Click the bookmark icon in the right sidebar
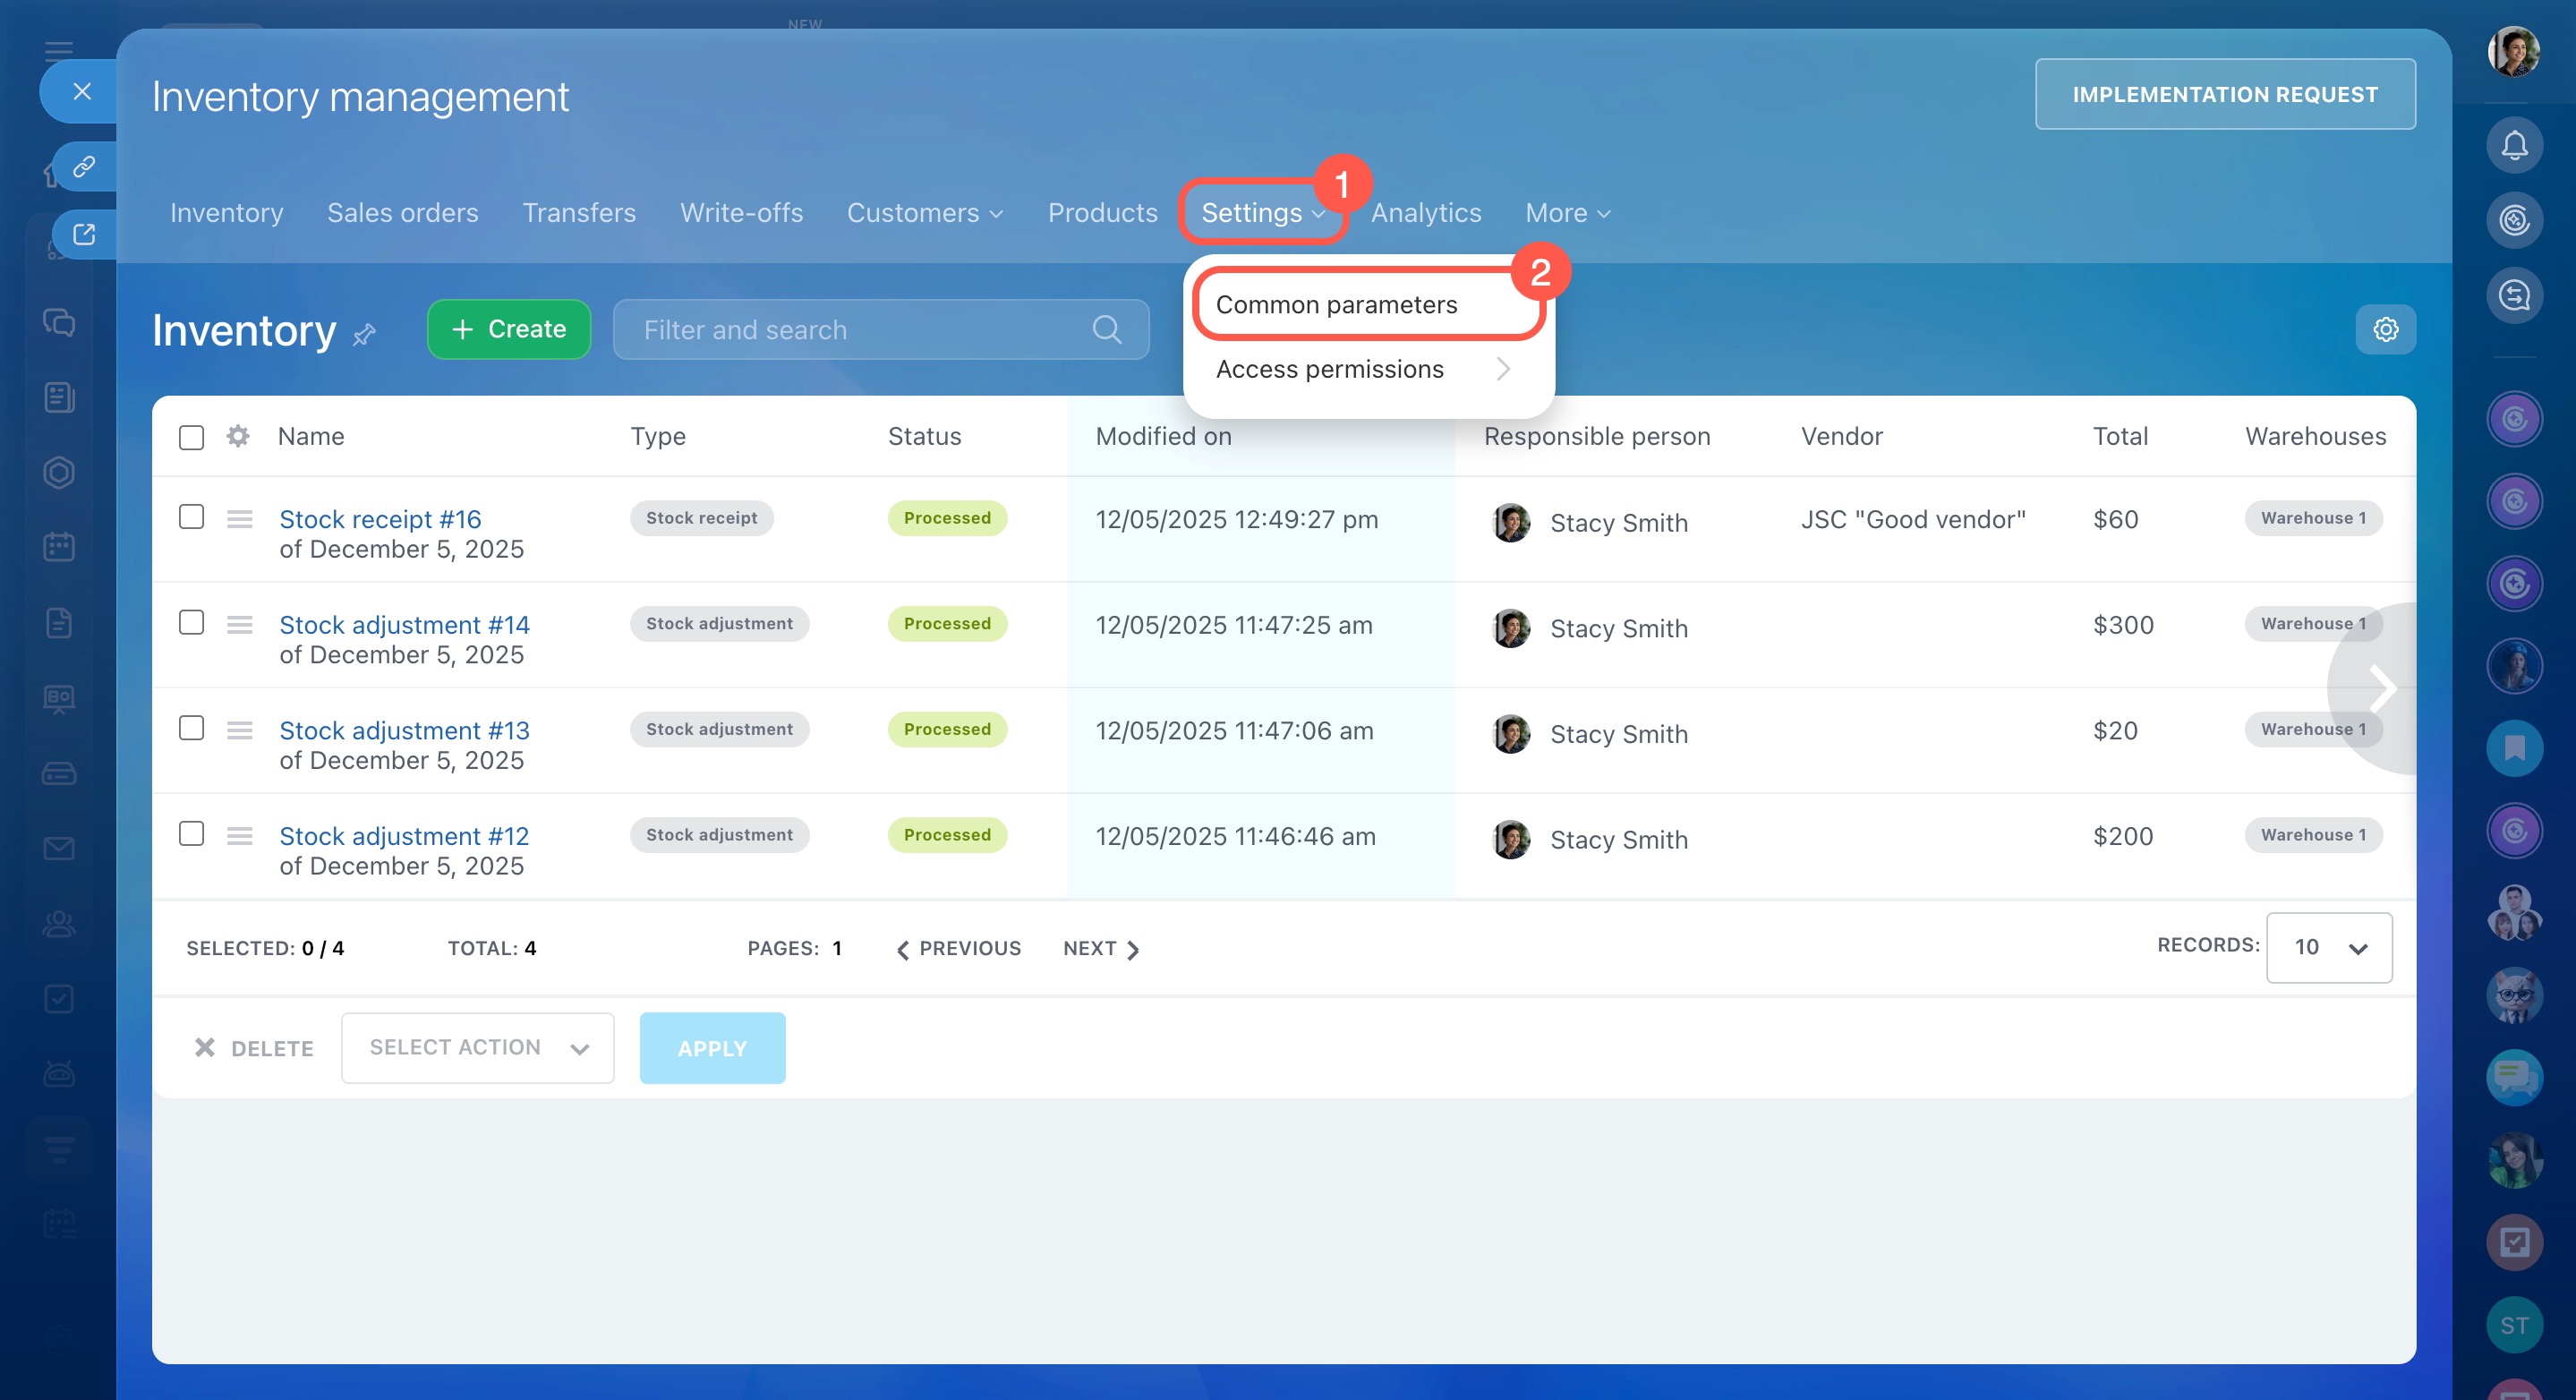The height and width of the screenshot is (1400, 2576). pos(2513,748)
